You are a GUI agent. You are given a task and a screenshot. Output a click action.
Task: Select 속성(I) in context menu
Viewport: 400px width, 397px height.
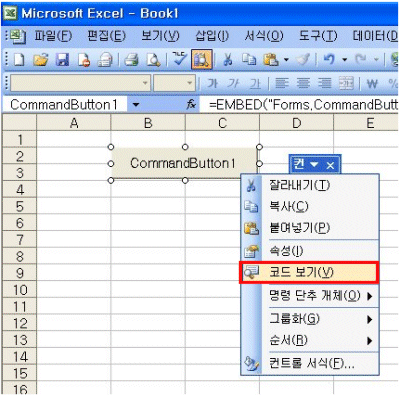click(310, 251)
